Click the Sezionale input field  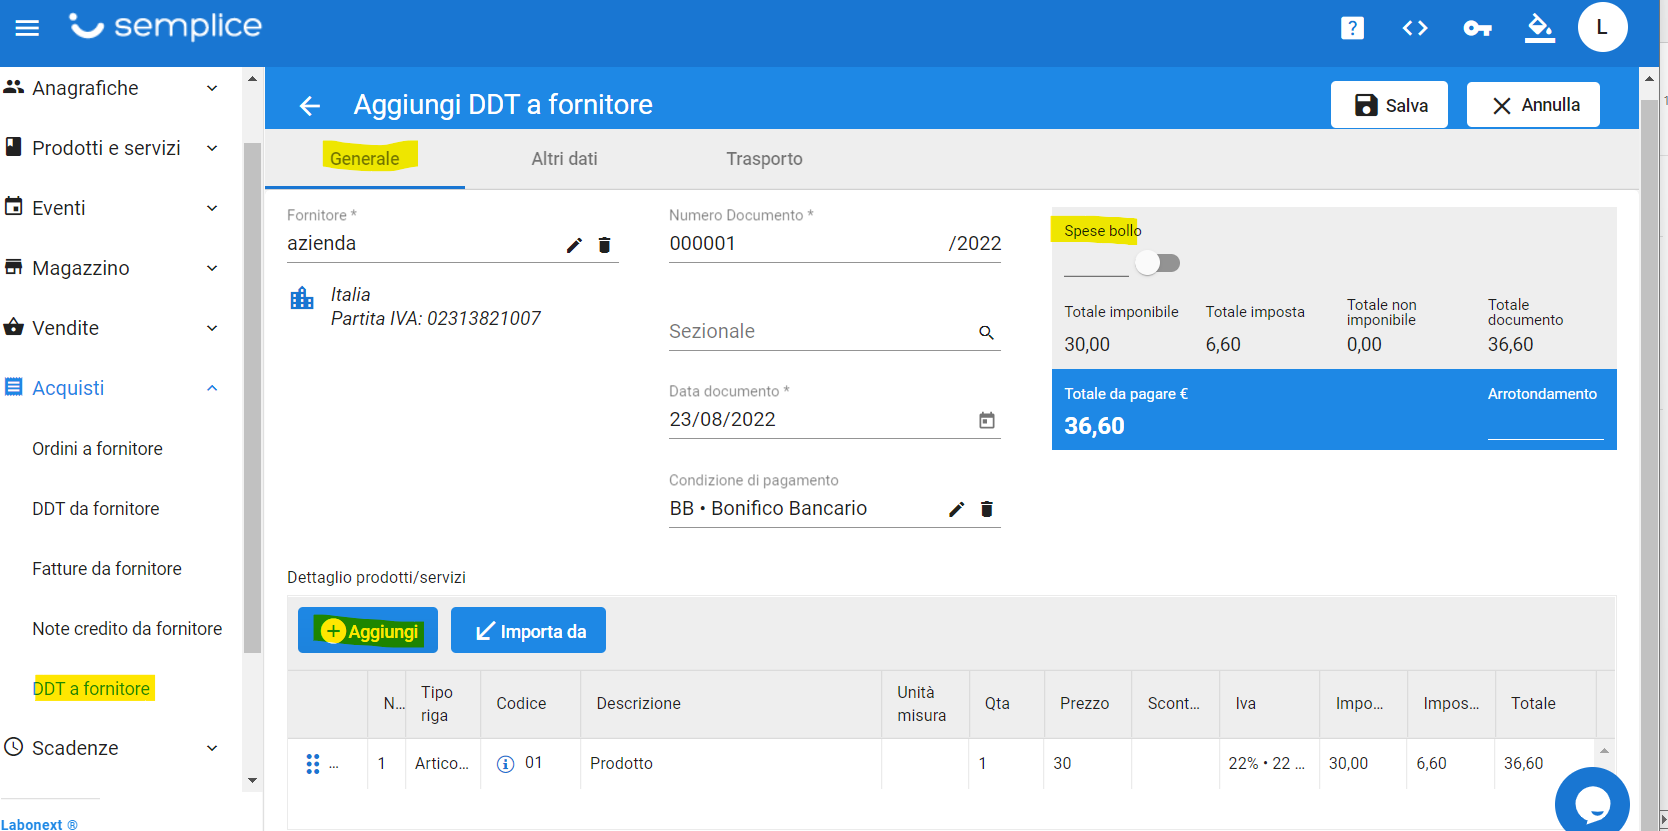coord(820,332)
